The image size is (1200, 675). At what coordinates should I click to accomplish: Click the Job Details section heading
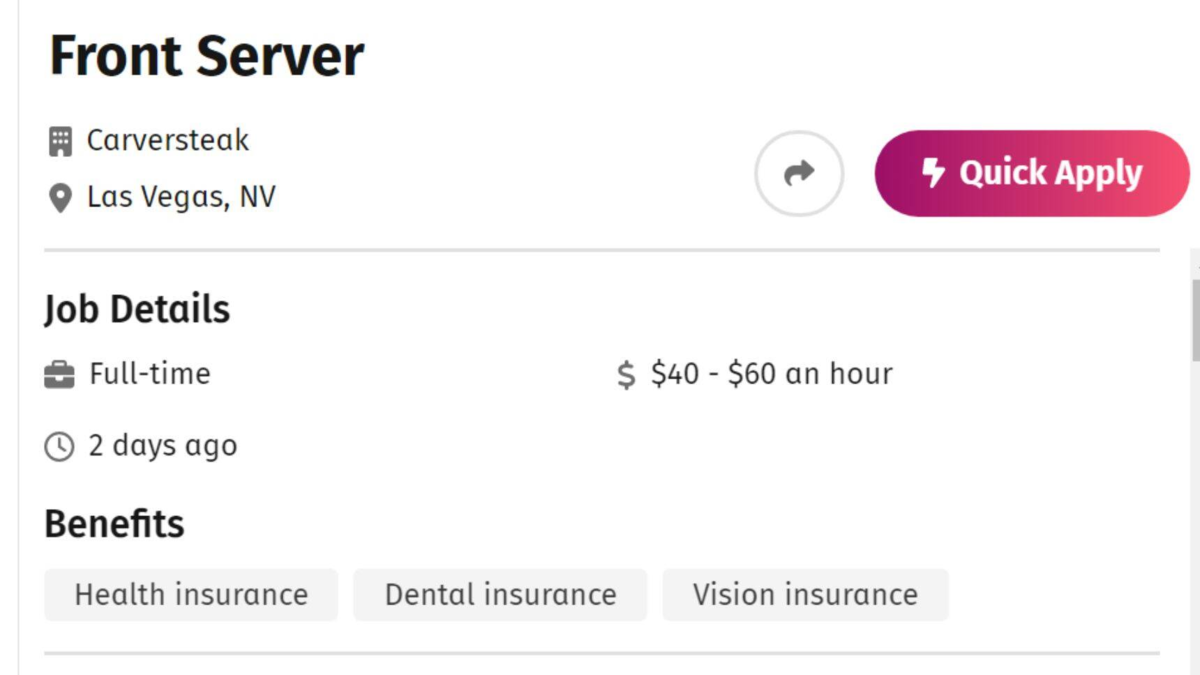pyautogui.click(x=137, y=309)
